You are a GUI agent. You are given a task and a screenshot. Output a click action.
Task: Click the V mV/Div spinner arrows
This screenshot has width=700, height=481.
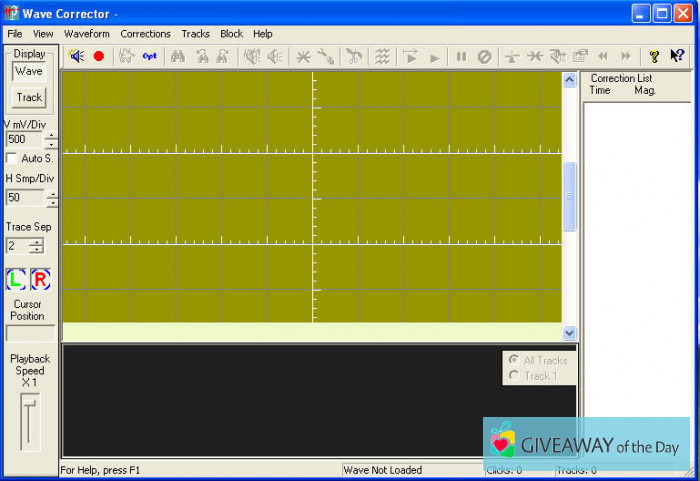point(51,140)
